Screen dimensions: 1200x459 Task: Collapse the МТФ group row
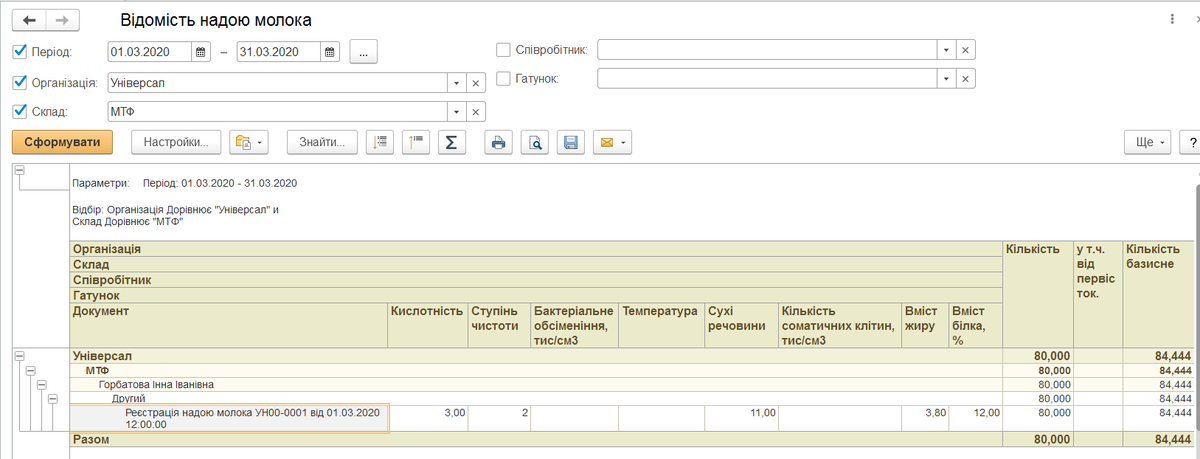click(x=30, y=370)
